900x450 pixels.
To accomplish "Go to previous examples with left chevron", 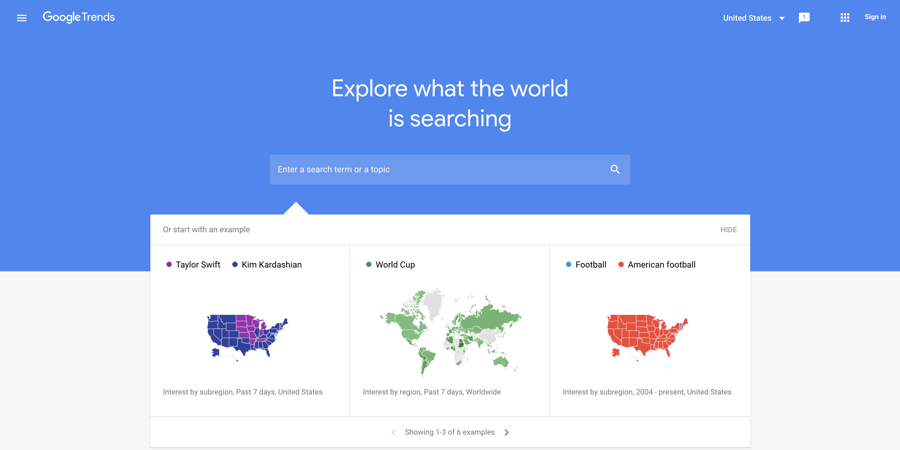I will tap(393, 432).
